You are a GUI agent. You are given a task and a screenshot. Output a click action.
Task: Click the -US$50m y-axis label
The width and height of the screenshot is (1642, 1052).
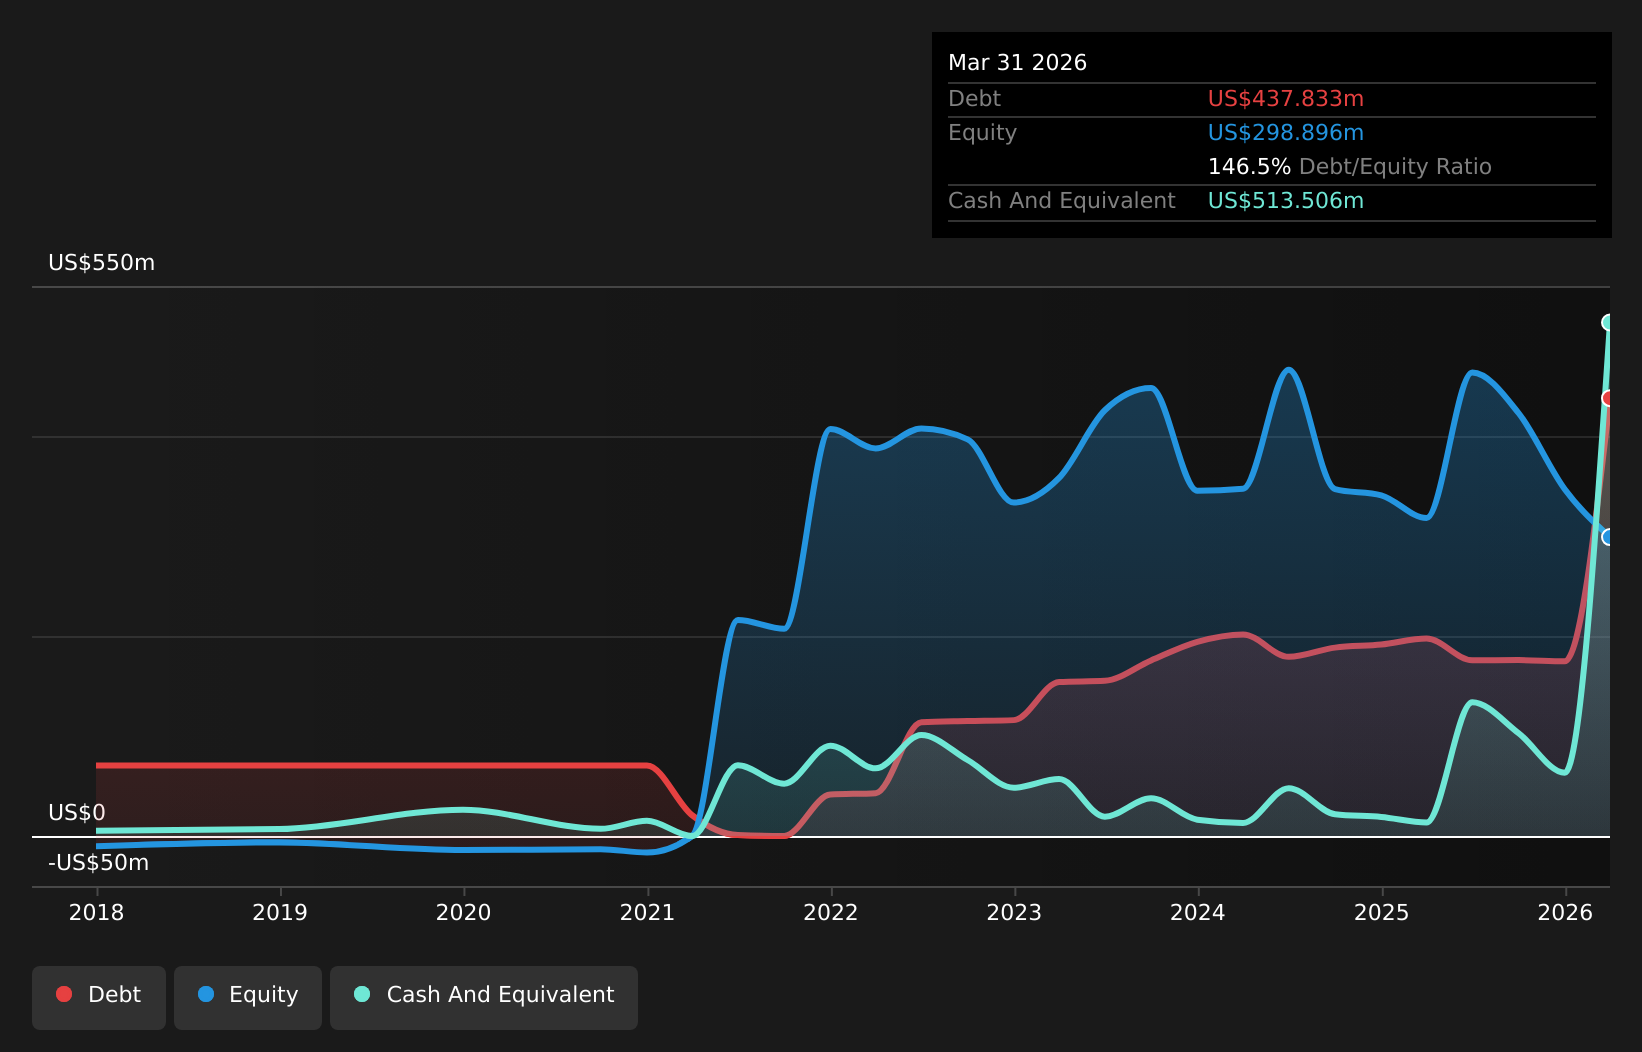[x=99, y=863]
